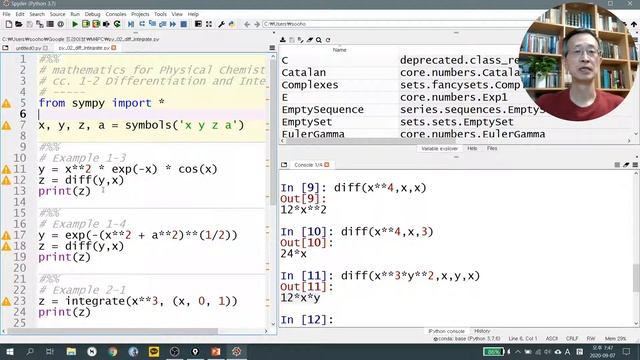
Task: Click the green Run file button
Action: click(75, 24)
